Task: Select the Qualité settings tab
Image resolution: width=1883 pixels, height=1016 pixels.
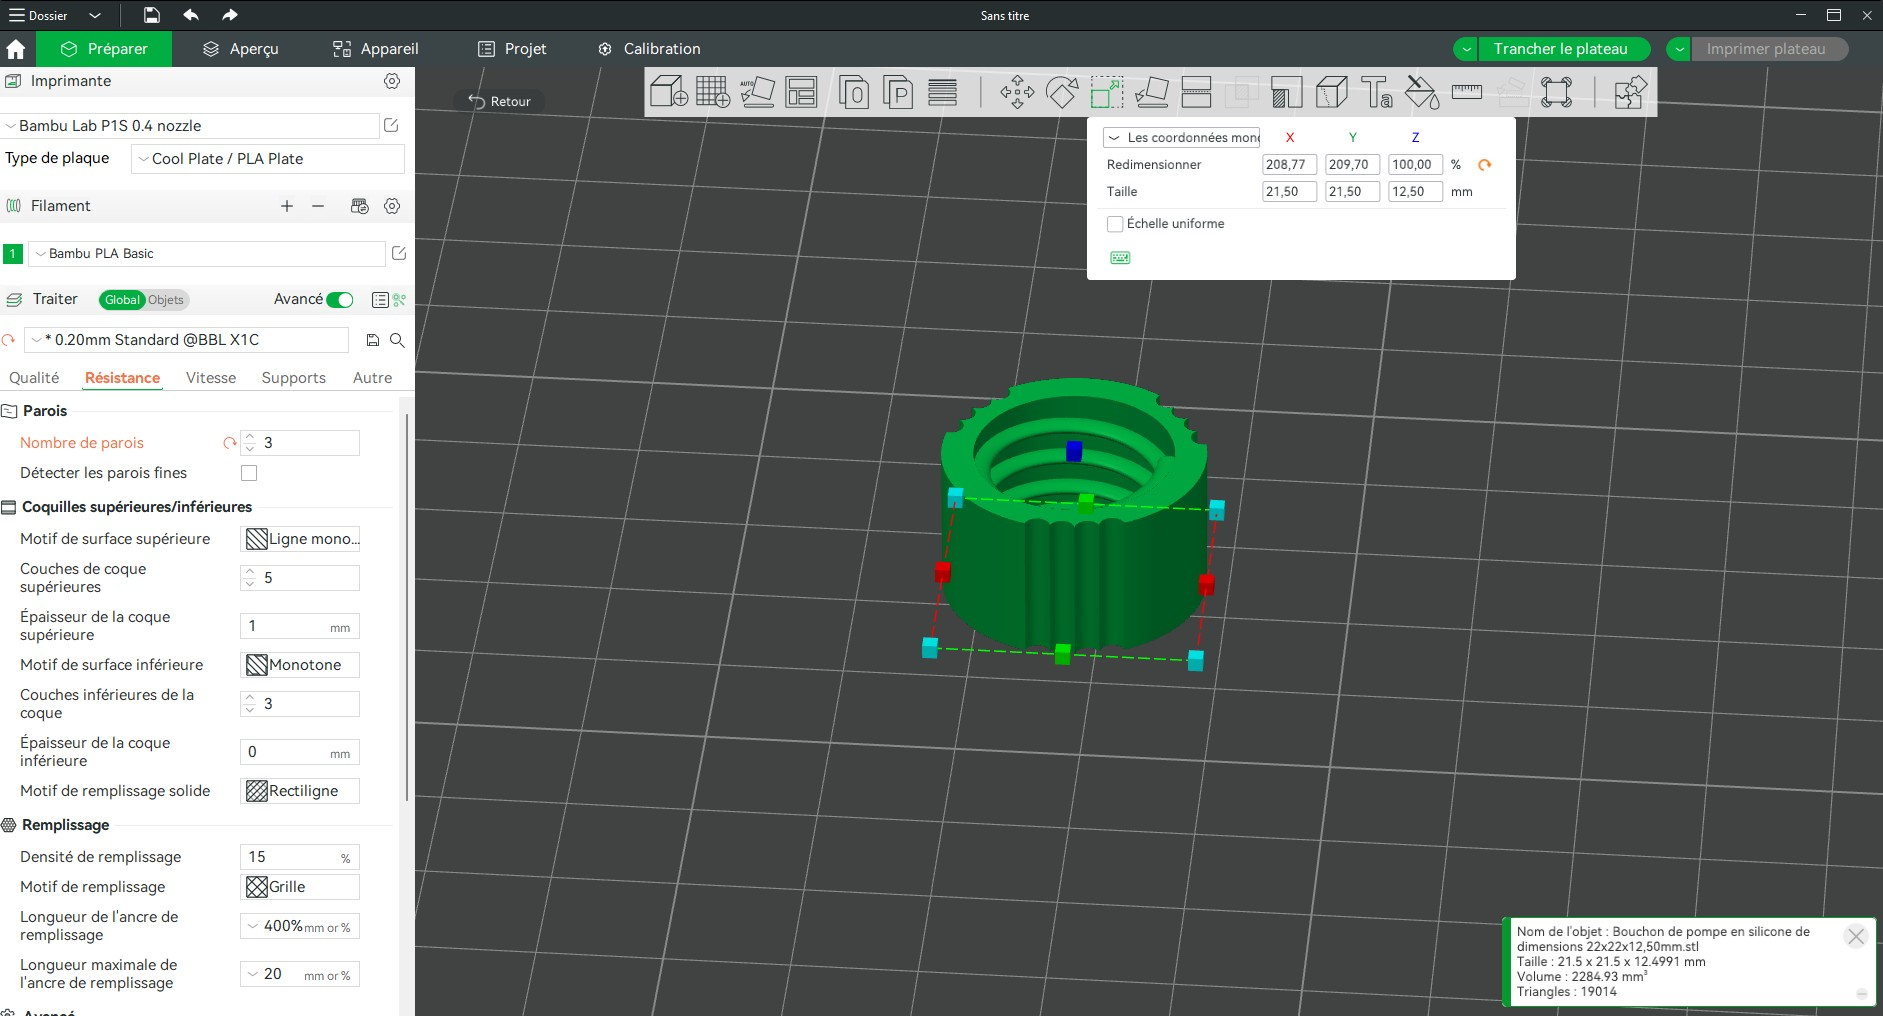Action: click(x=34, y=378)
